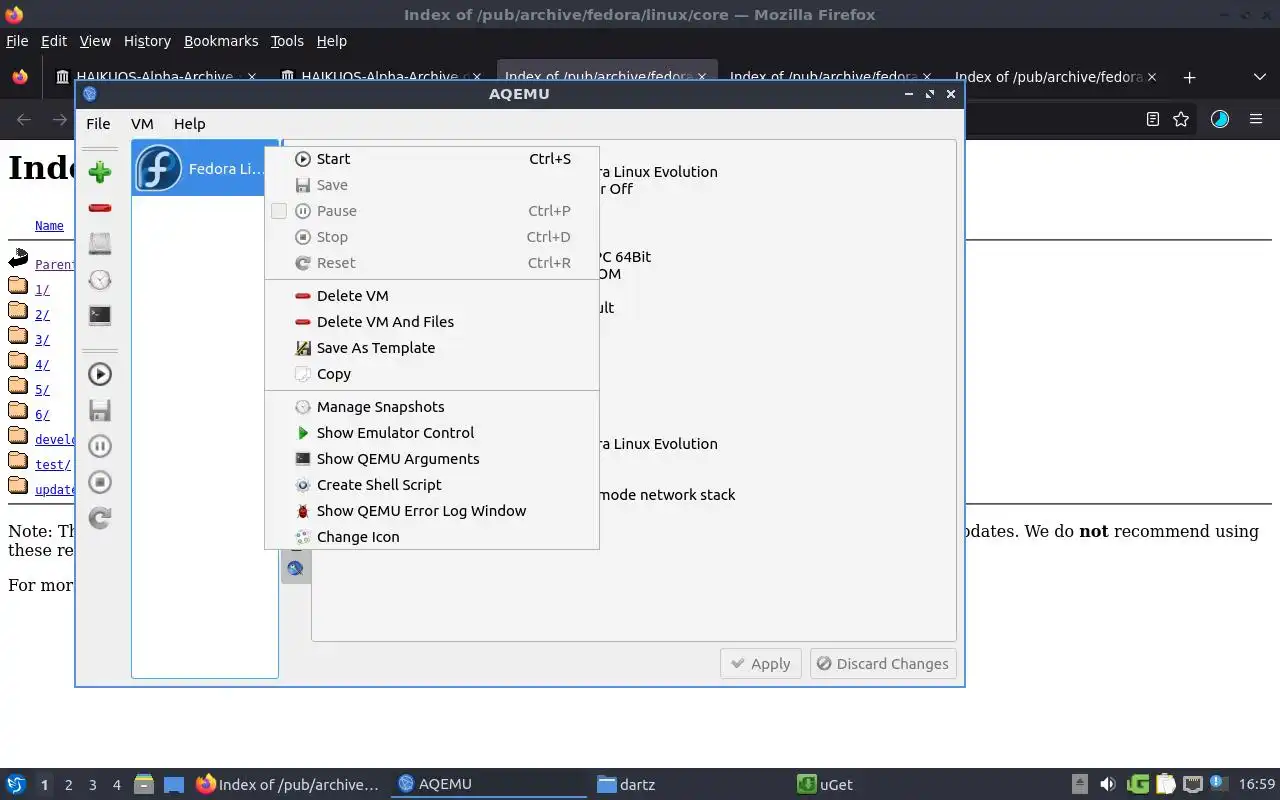Open Firefox Bookmarks menu
1280x800 pixels.
click(221, 41)
